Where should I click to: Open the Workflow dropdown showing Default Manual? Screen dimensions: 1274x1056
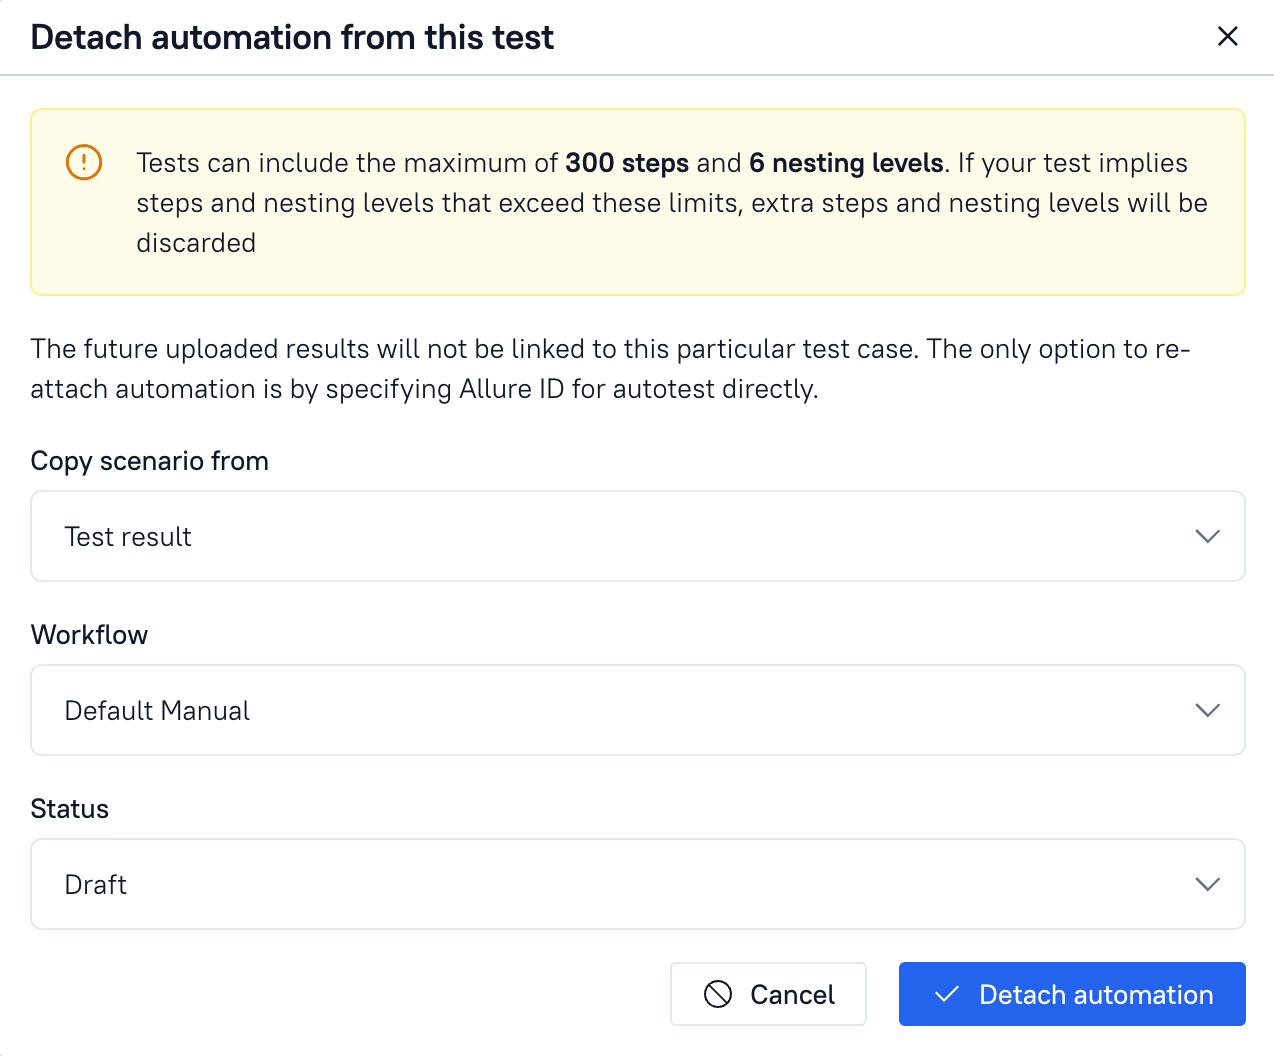point(637,710)
